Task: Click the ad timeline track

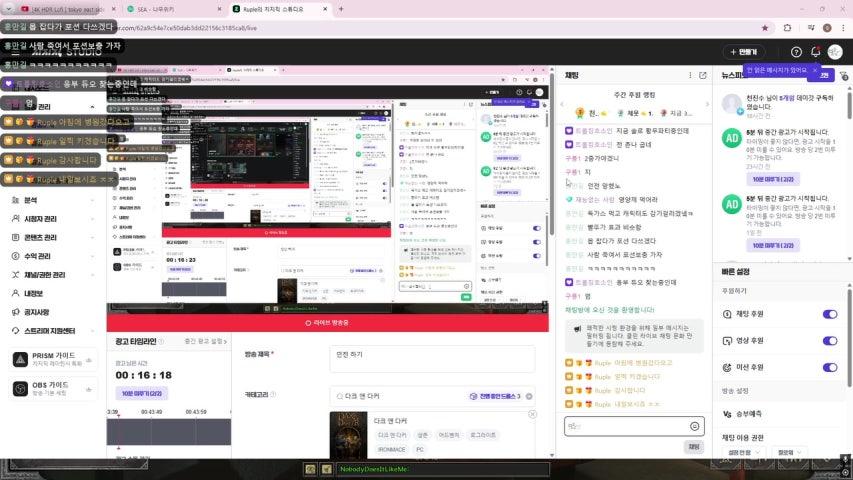Action: [x=169, y=432]
